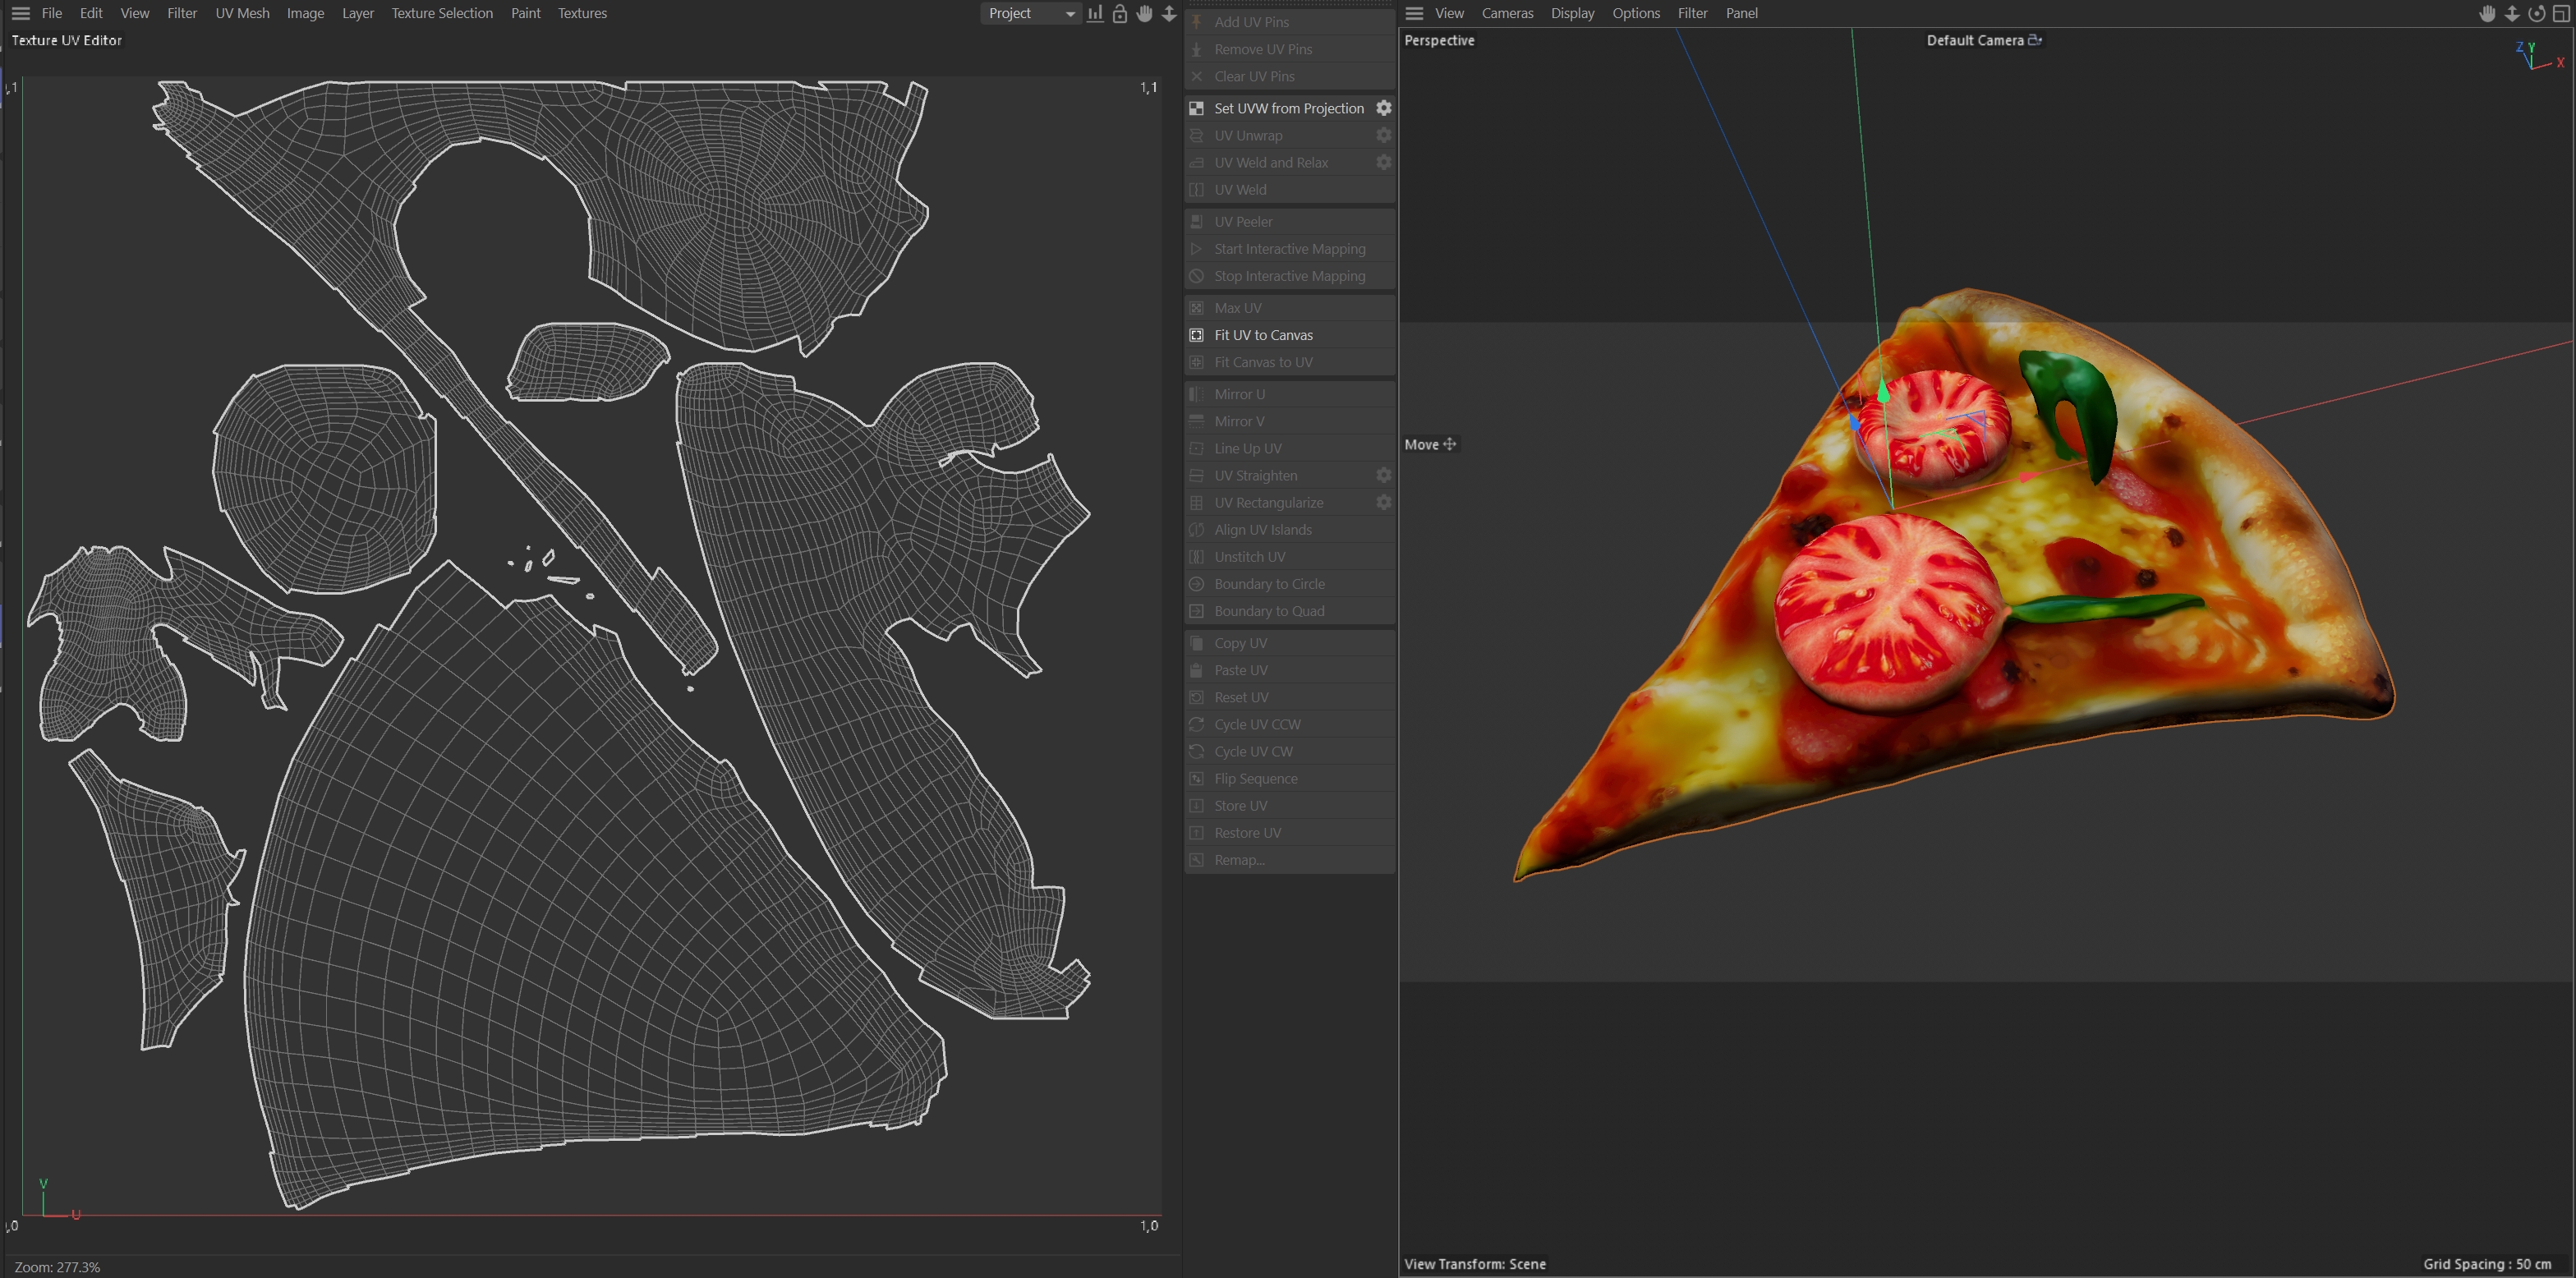The height and width of the screenshot is (1278, 2576).
Task: Open the viewport hamburger menu
Action: 1414,13
